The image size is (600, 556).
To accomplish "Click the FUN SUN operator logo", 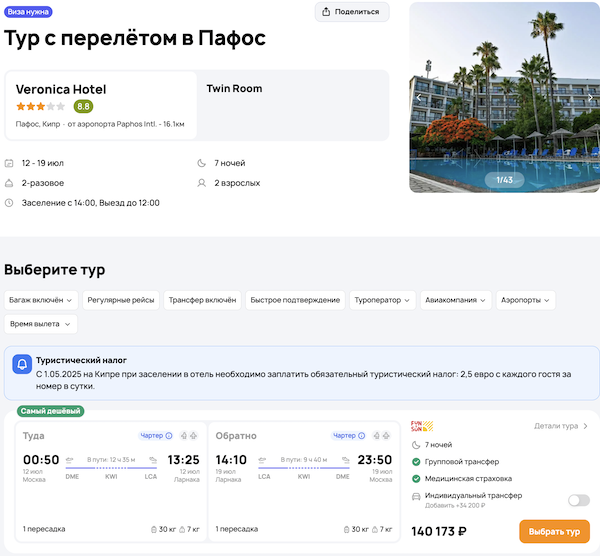I will pos(421,426).
